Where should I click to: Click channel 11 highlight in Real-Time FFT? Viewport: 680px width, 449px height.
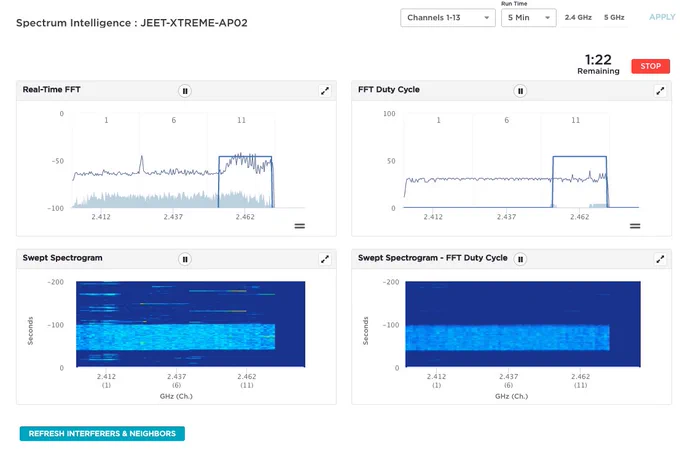[245, 182]
